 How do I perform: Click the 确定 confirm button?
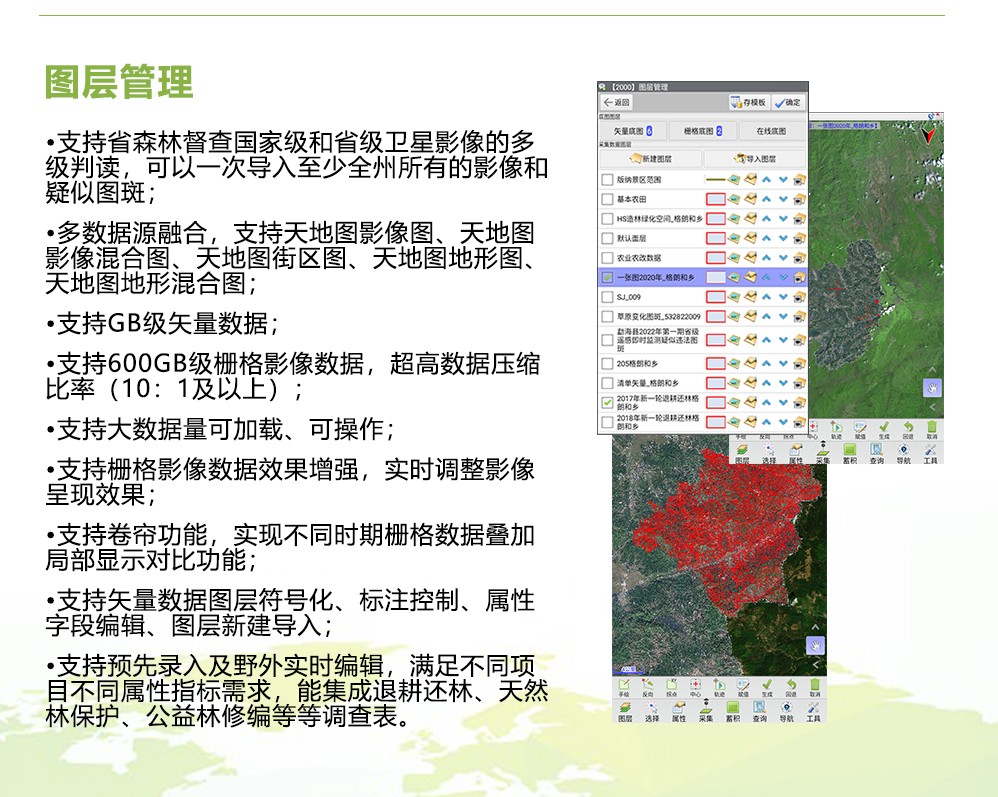pos(787,102)
